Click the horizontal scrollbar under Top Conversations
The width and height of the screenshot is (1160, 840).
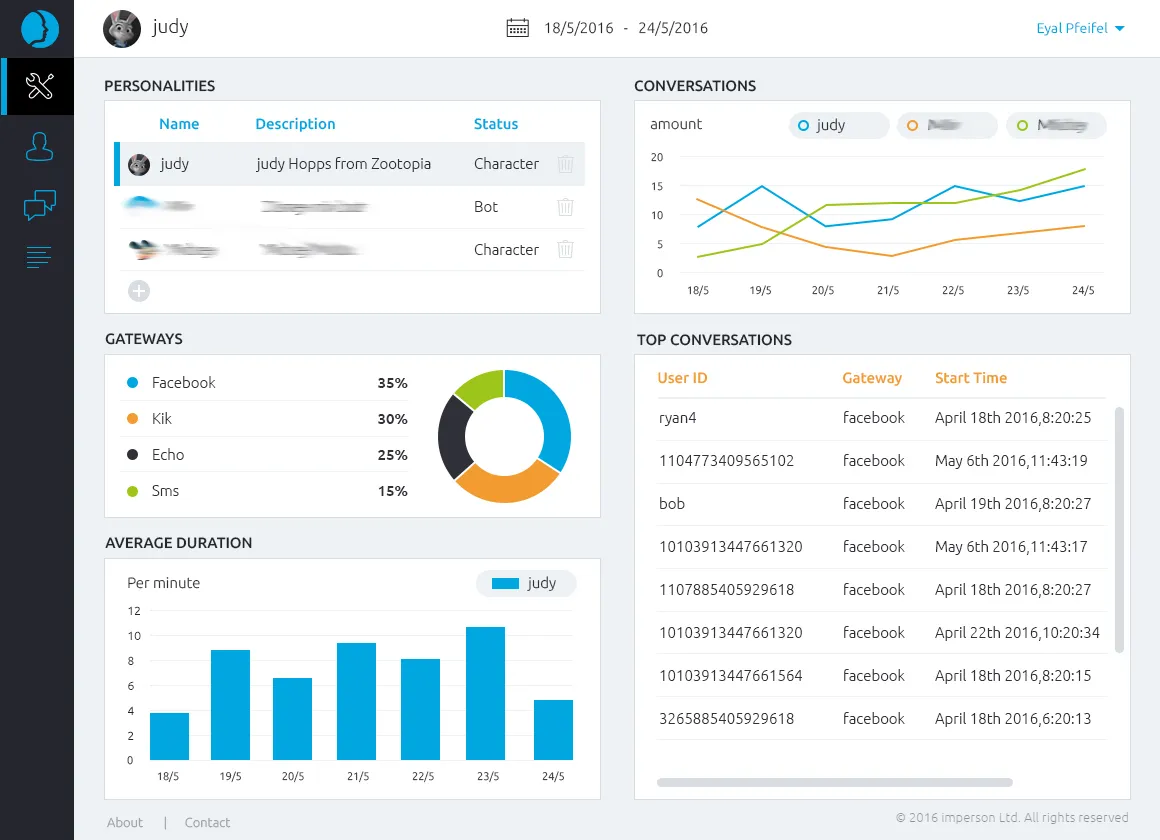coord(834,782)
